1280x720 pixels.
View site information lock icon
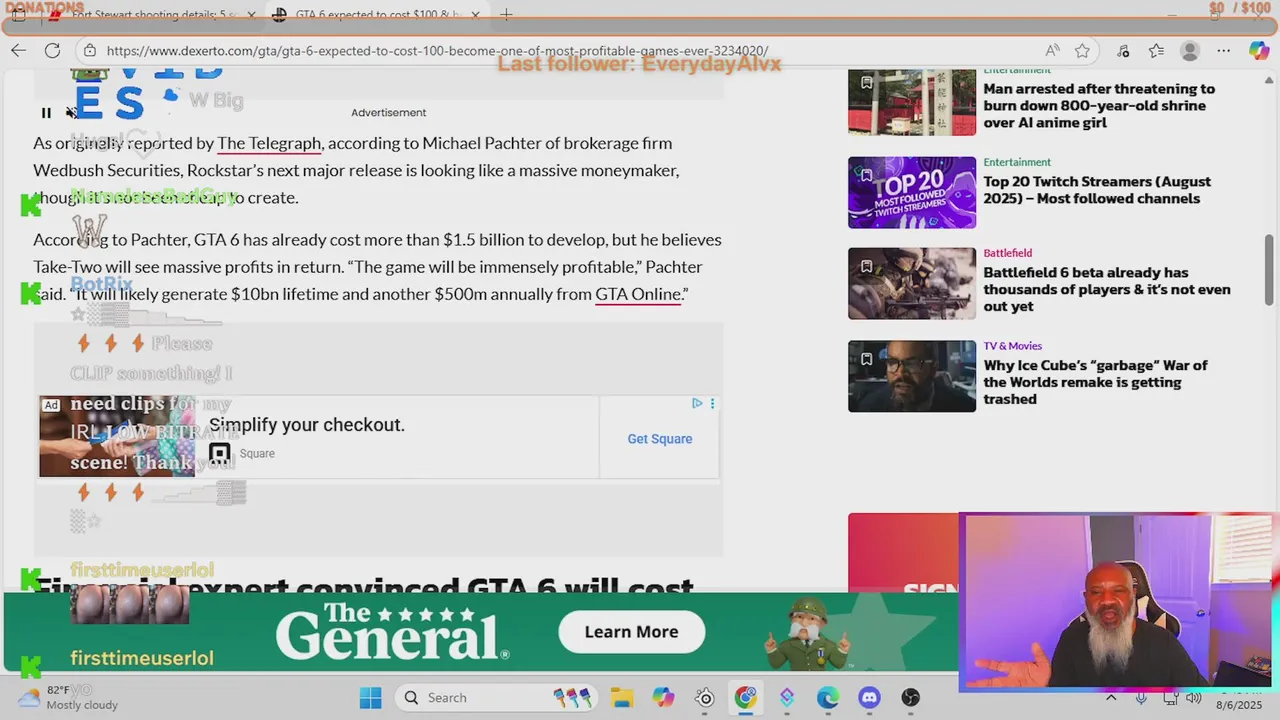point(90,50)
